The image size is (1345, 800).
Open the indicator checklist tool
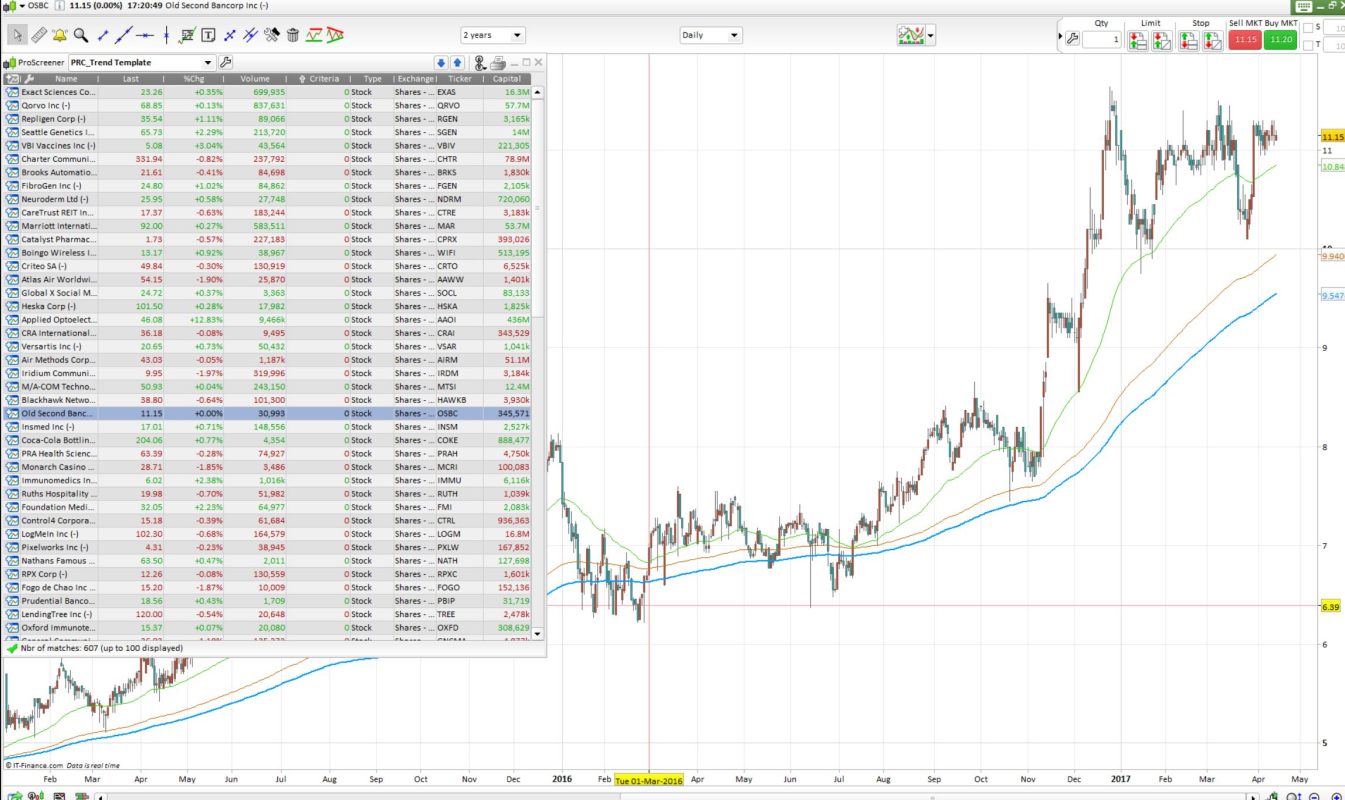(187, 35)
